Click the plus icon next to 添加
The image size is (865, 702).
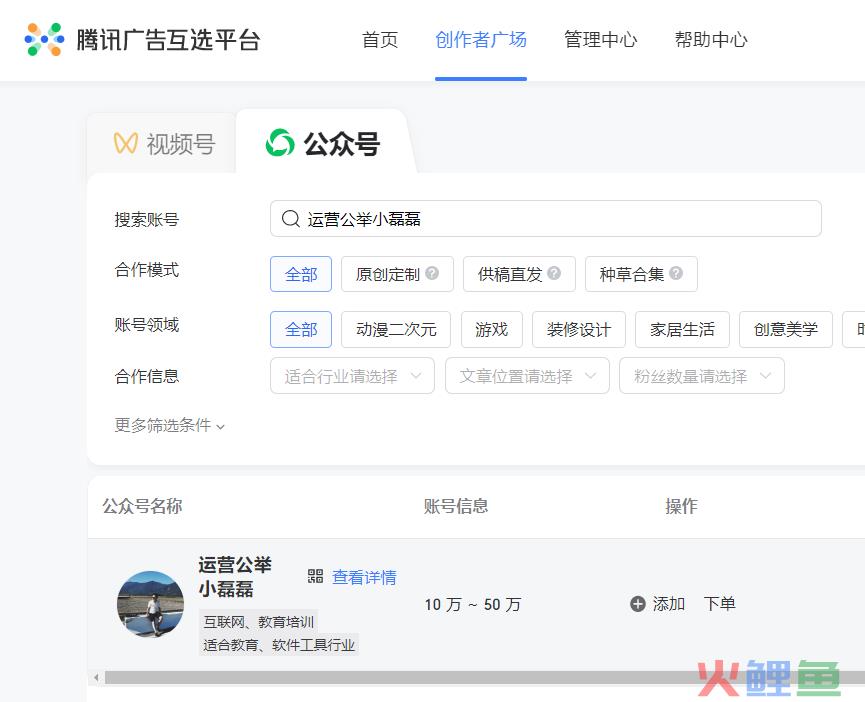(x=637, y=604)
